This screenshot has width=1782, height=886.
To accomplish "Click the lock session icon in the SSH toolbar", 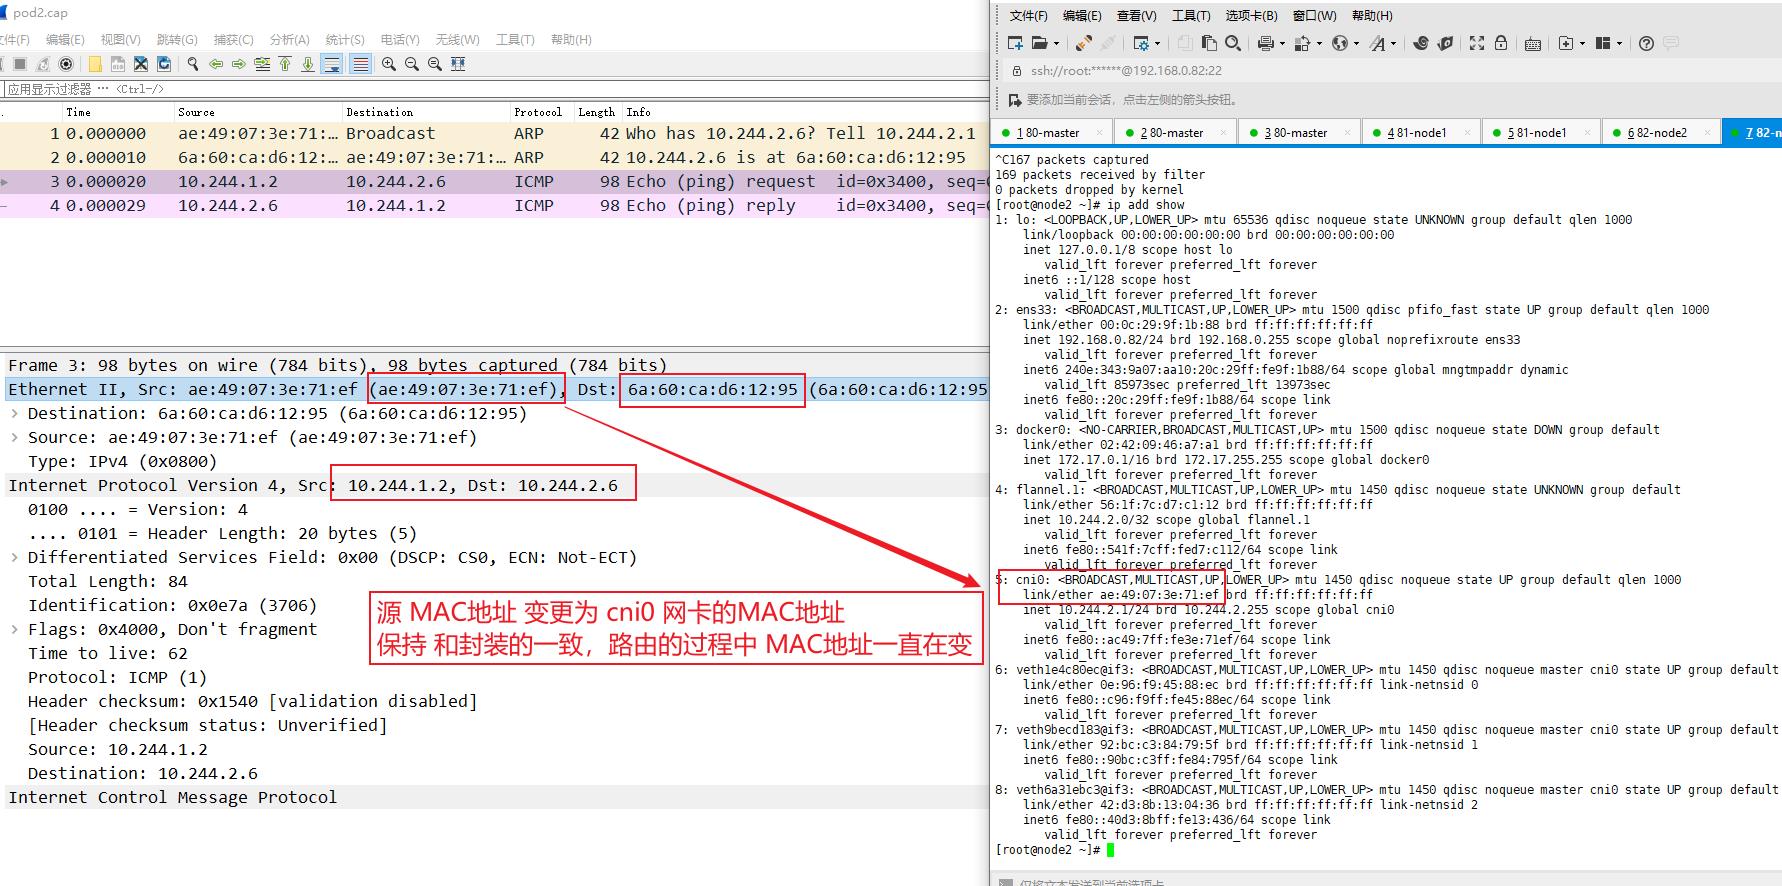I will (x=1501, y=43).
